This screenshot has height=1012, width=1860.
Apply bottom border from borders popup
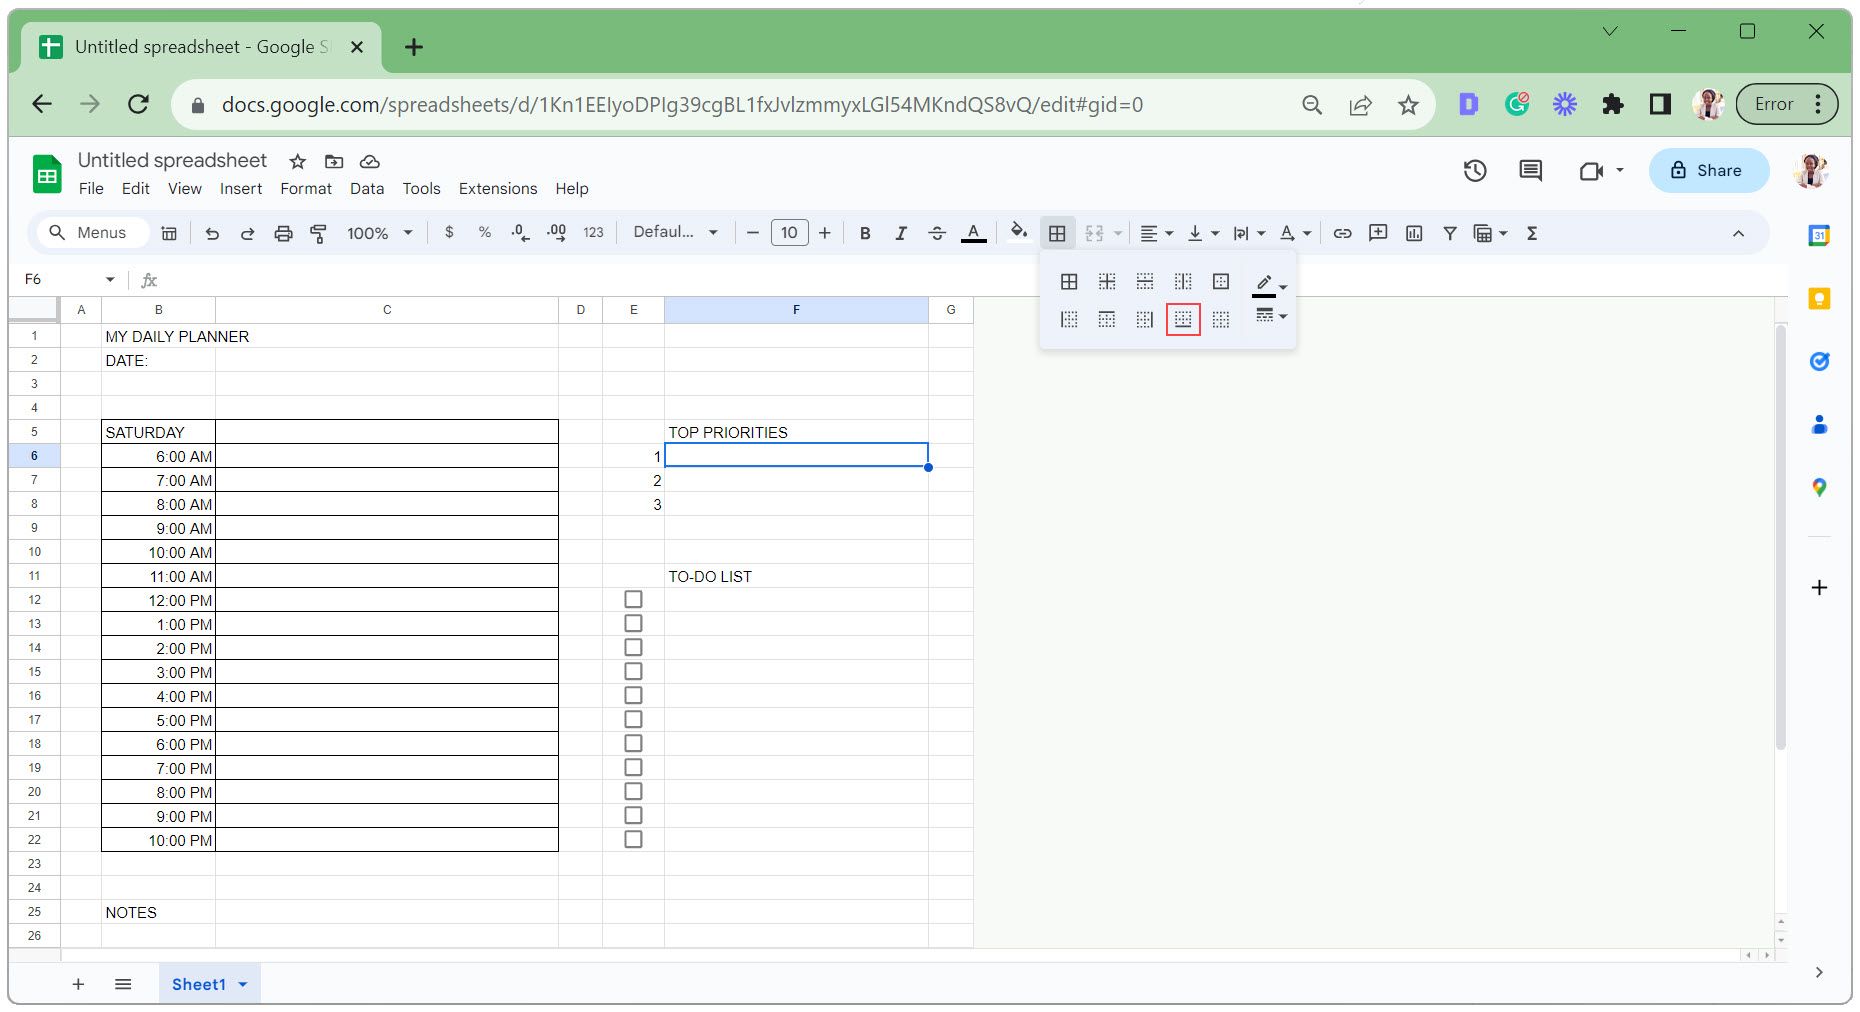coord(1183,320)
